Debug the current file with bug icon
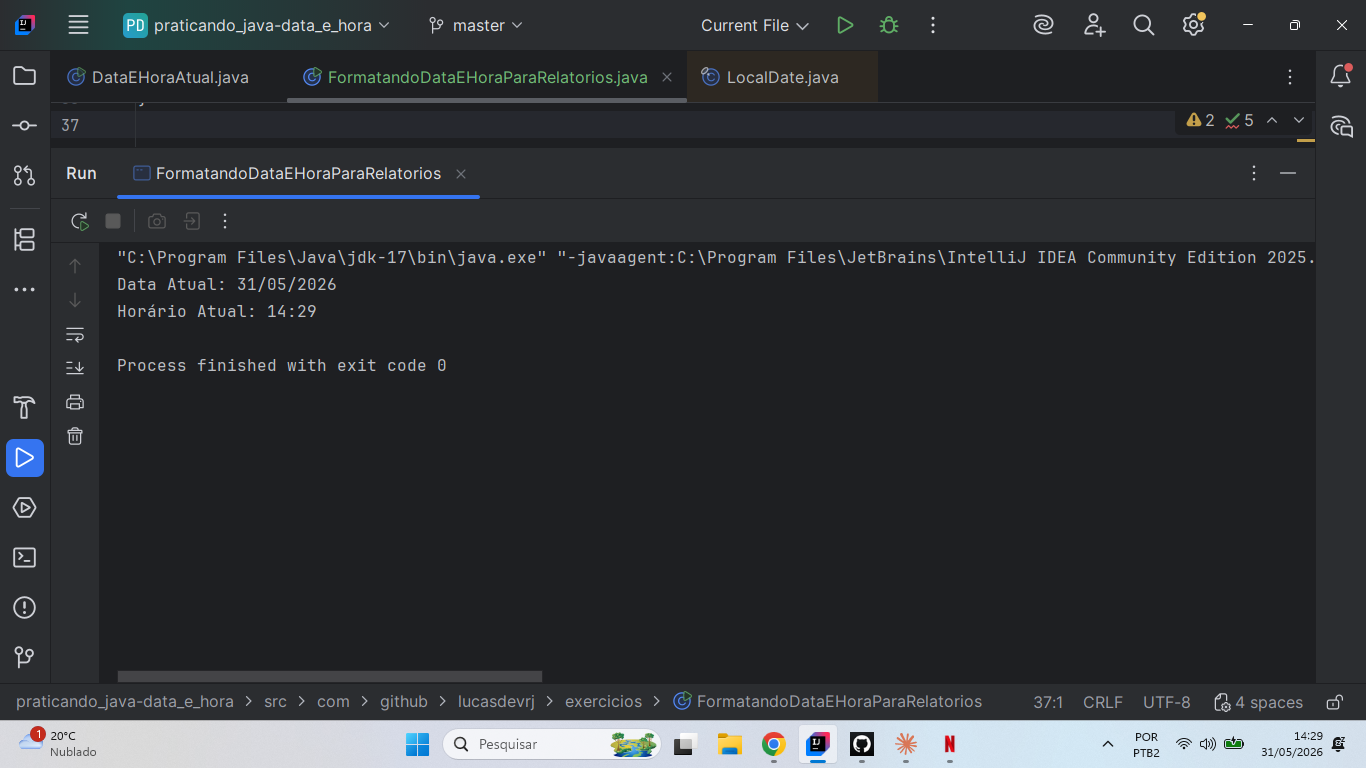The width and height of the screenshot is (1366, 768). tap(889, 25)
